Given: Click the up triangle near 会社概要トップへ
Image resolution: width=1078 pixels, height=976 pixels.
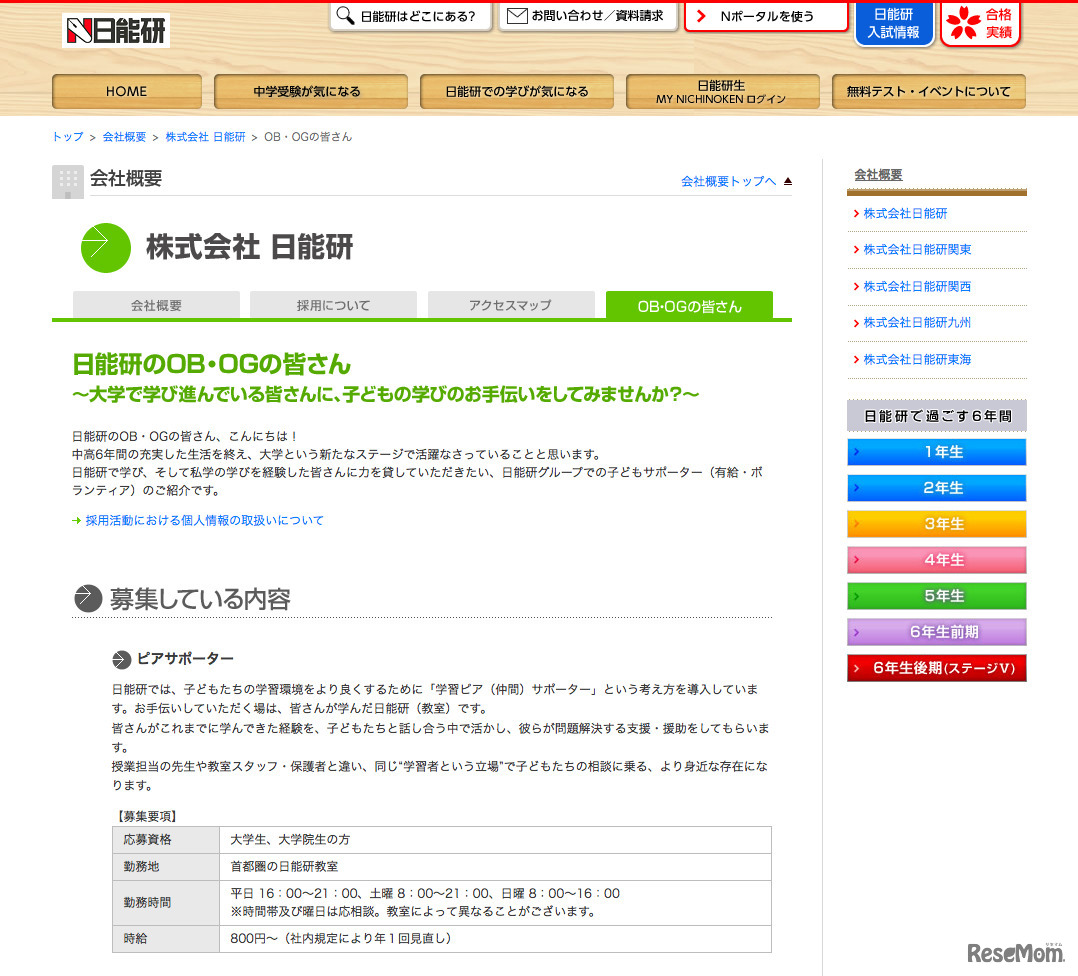Looking at the screenshot, I should click(787, 181).
